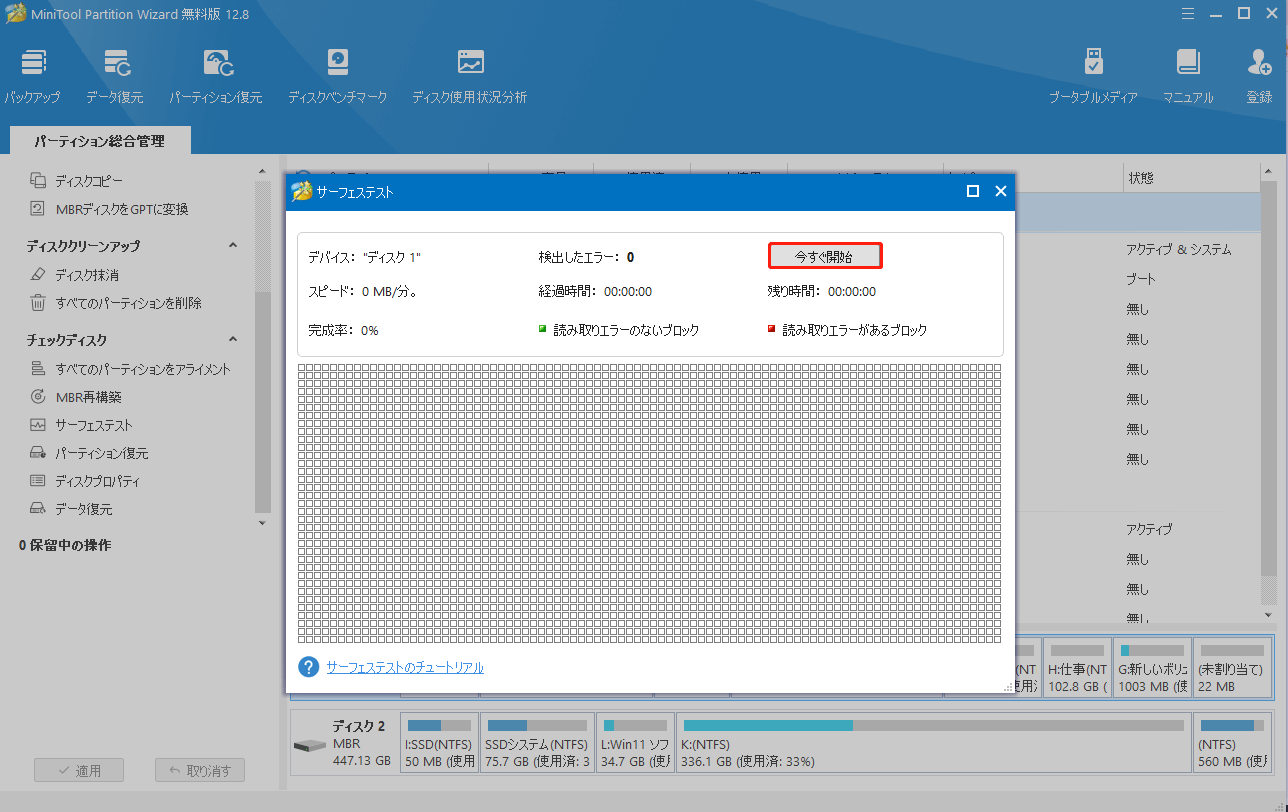
Task: Click the 適用 button
Action: click(79, 770)
